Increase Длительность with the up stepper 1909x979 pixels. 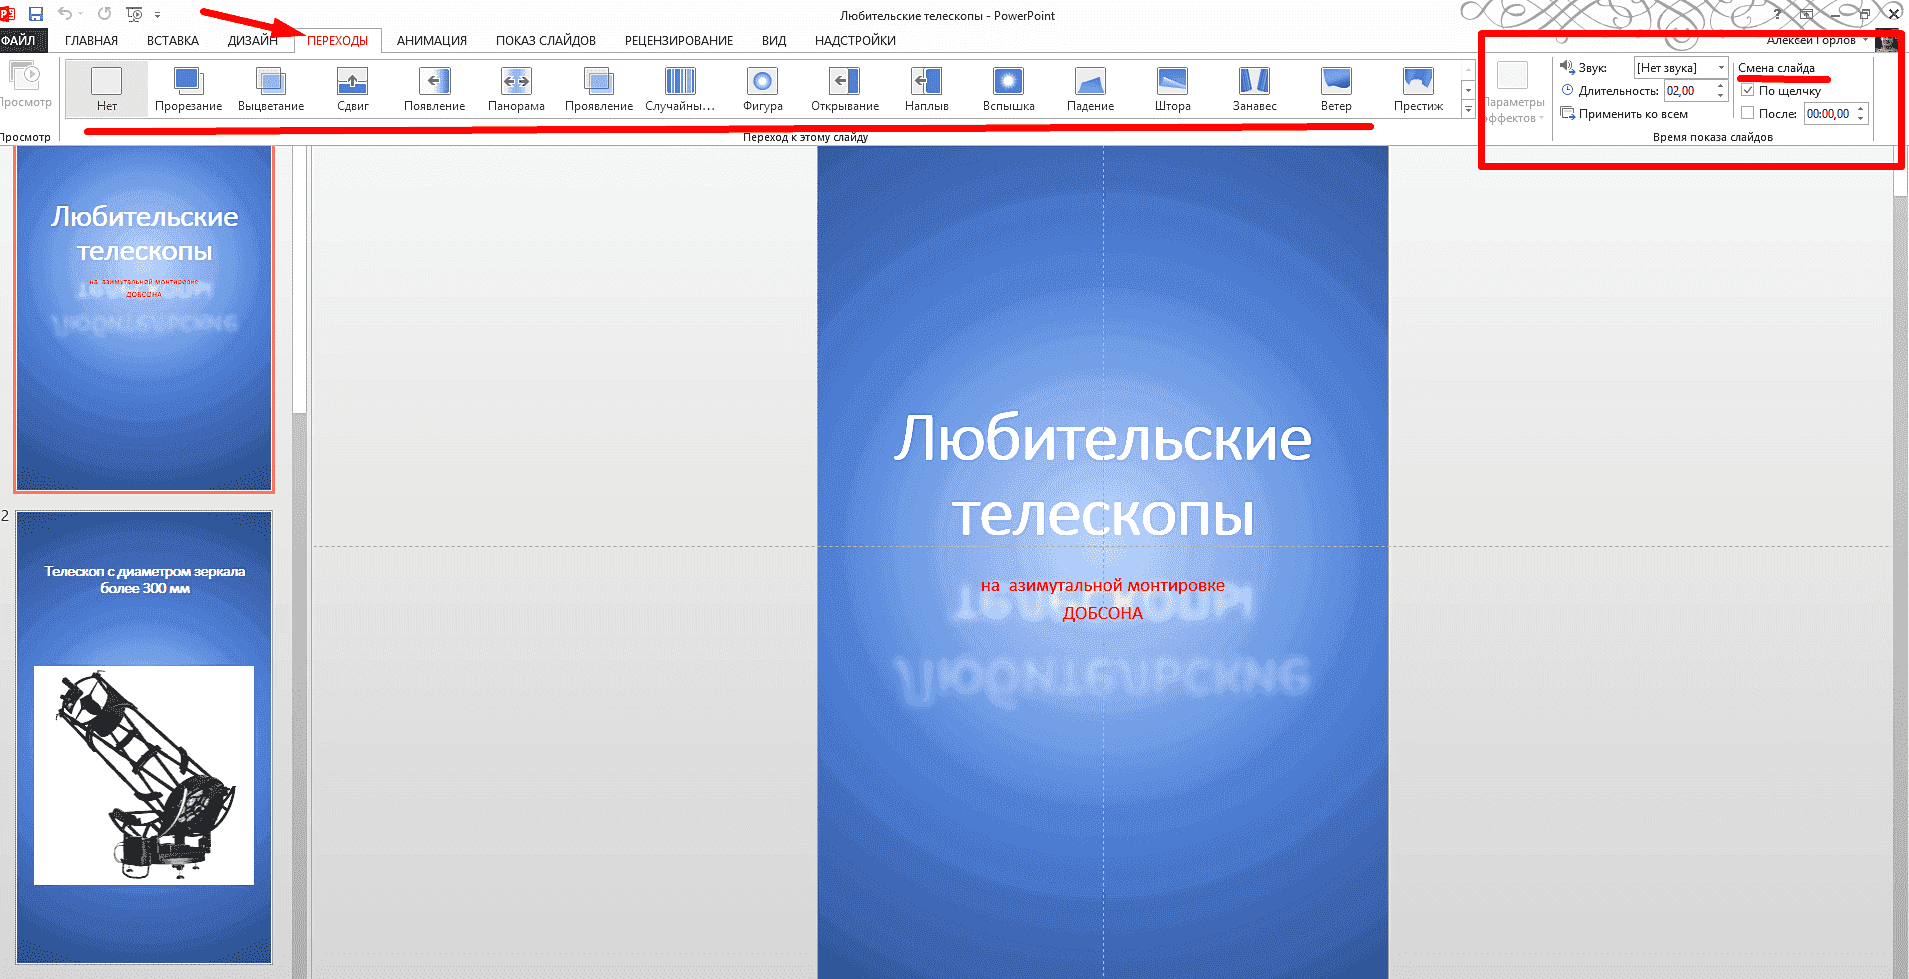click(x=1720, y=85)
